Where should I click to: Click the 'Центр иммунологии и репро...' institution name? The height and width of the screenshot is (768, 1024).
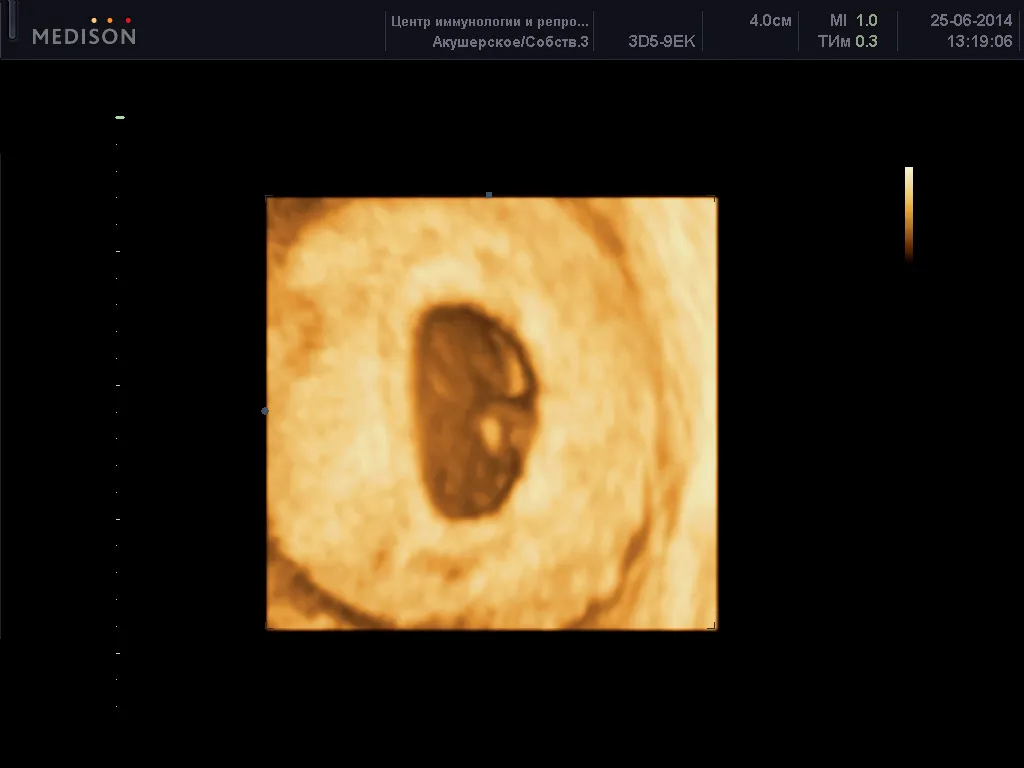tap(490, 22)
